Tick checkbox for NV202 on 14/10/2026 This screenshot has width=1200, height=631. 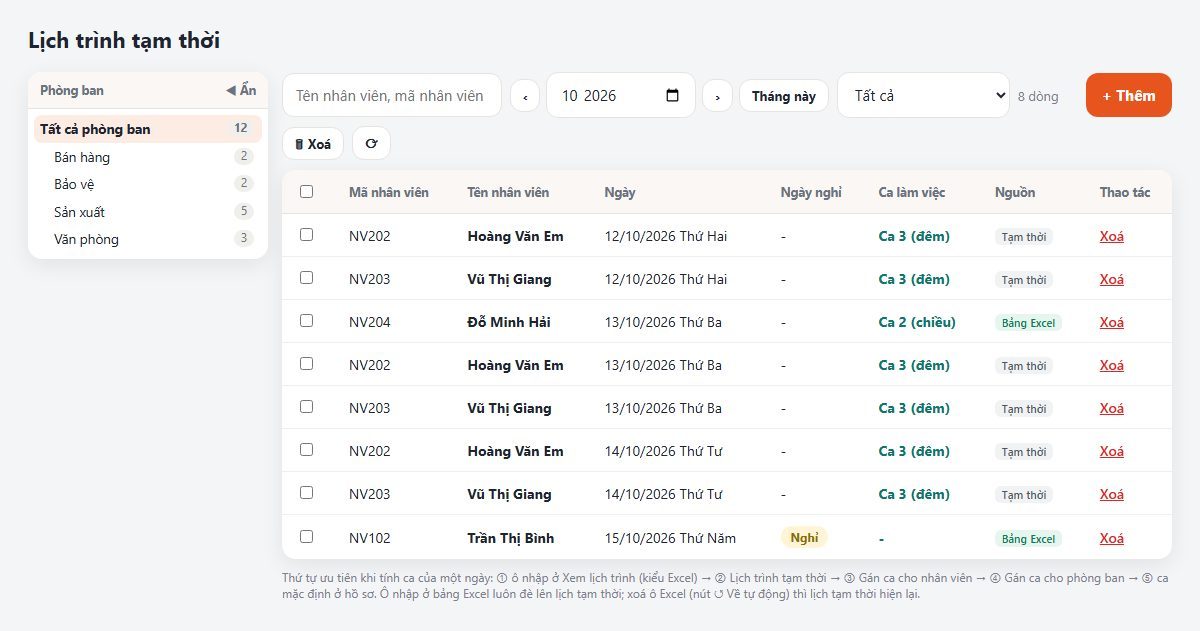306,450
